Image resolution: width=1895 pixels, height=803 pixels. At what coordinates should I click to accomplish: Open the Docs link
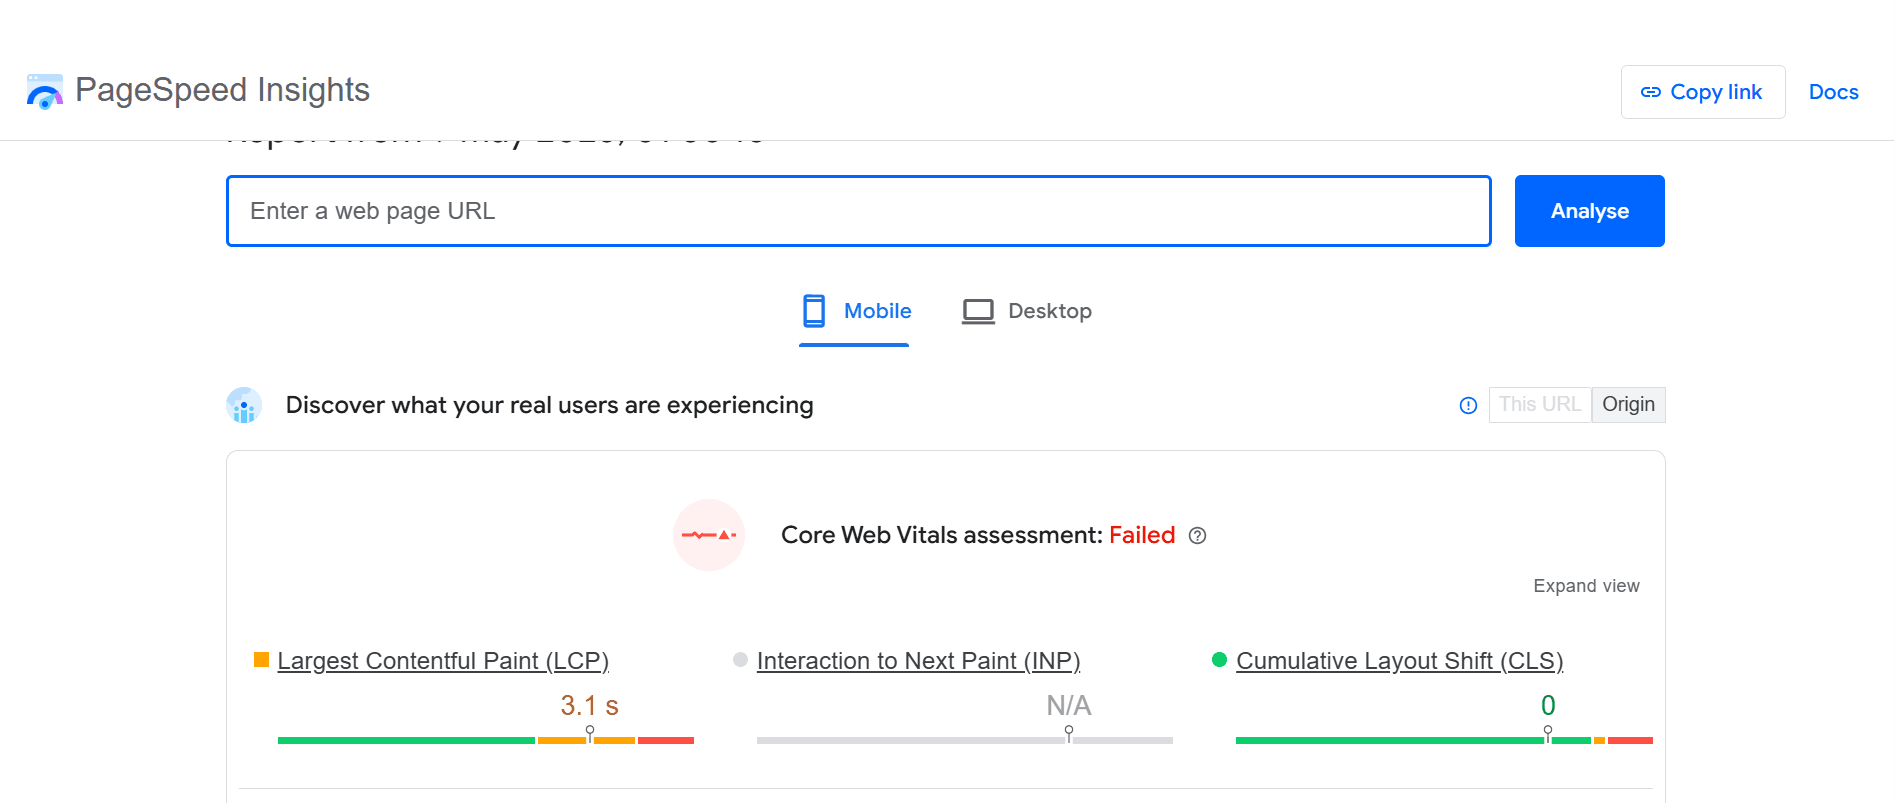coord(1833,92)
